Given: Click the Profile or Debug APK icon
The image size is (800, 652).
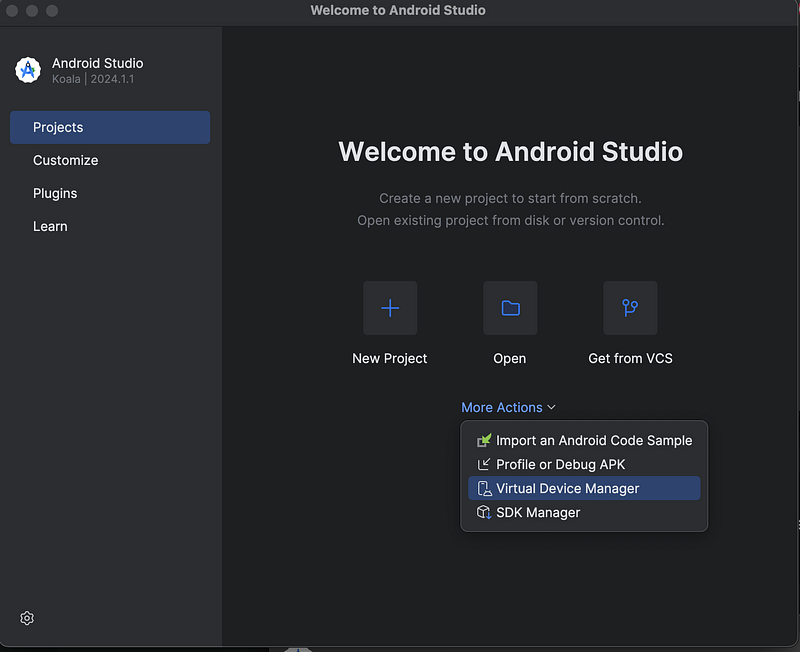Looking at the screenshot, I should point(484,464).
